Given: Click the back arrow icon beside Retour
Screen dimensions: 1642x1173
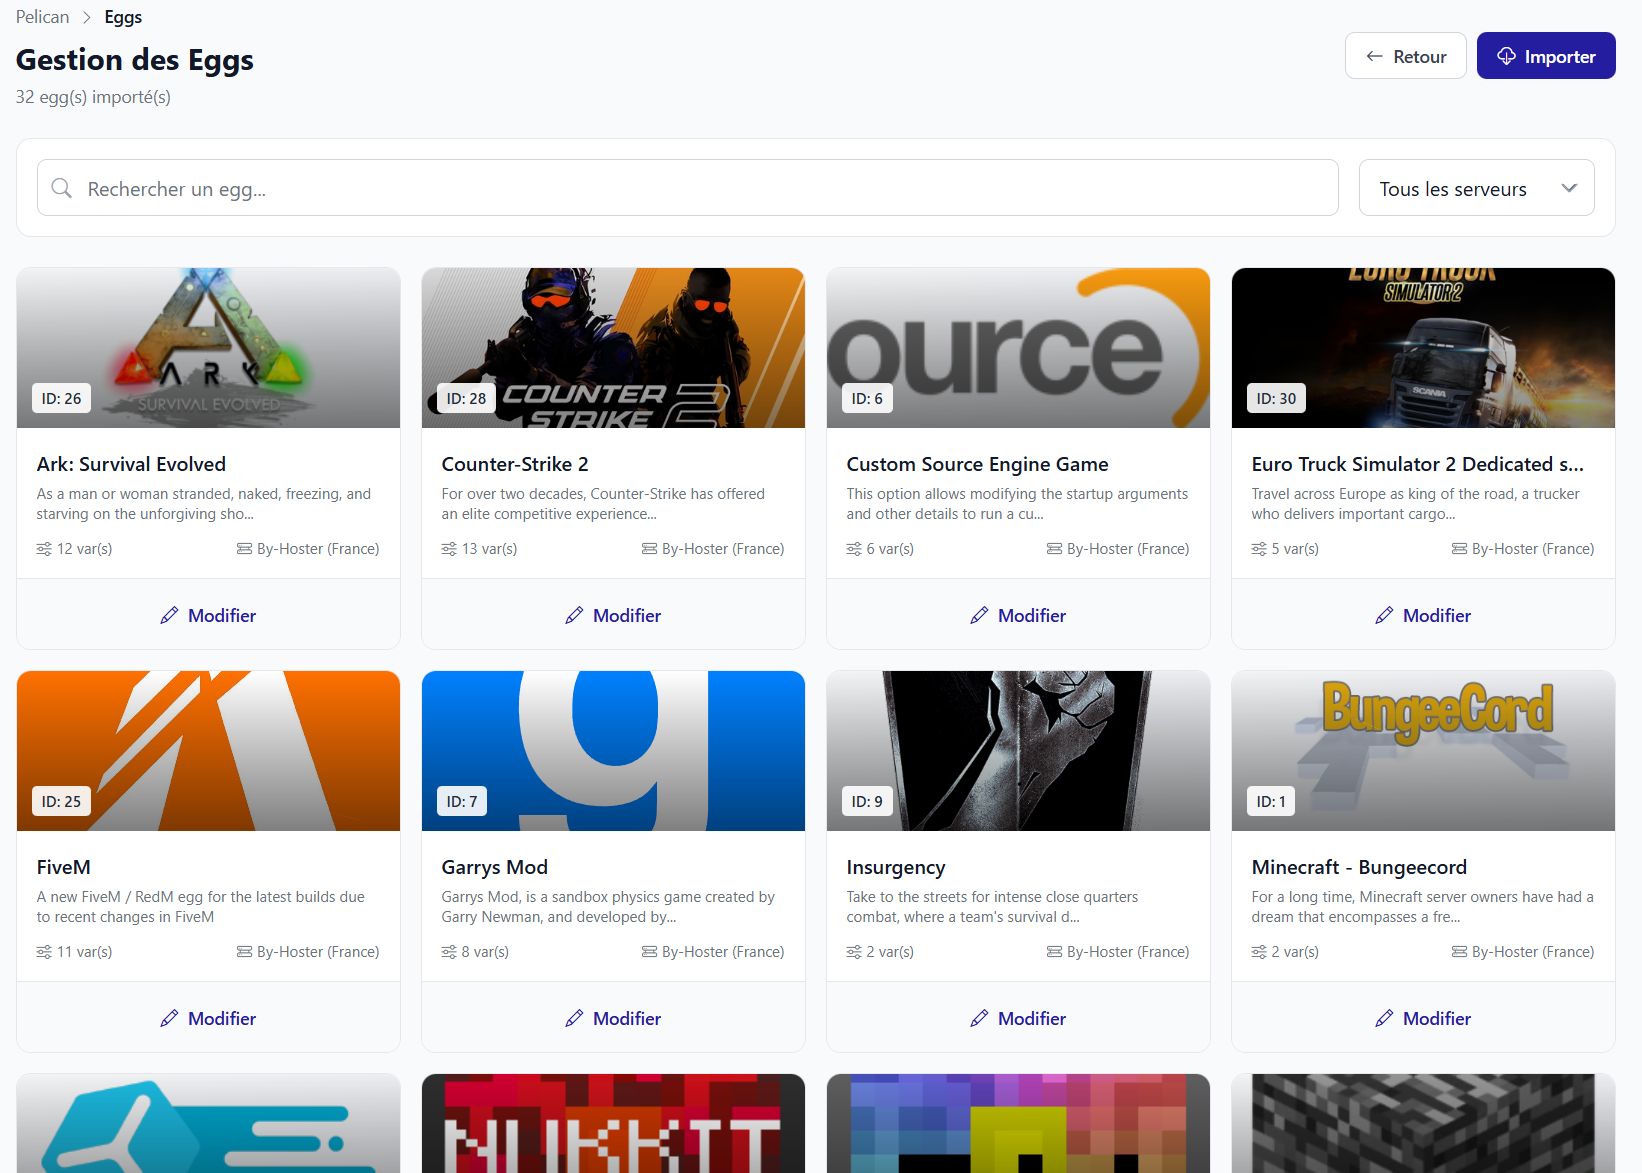Looking at the screenshot, I should tap(1375, 56).
